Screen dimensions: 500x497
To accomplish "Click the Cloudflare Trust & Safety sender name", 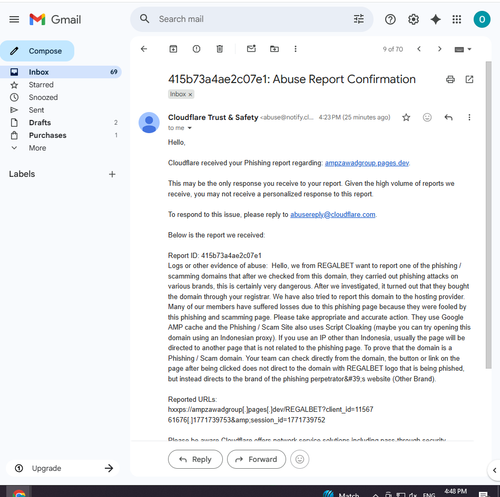I will click(x=213, y=117).
